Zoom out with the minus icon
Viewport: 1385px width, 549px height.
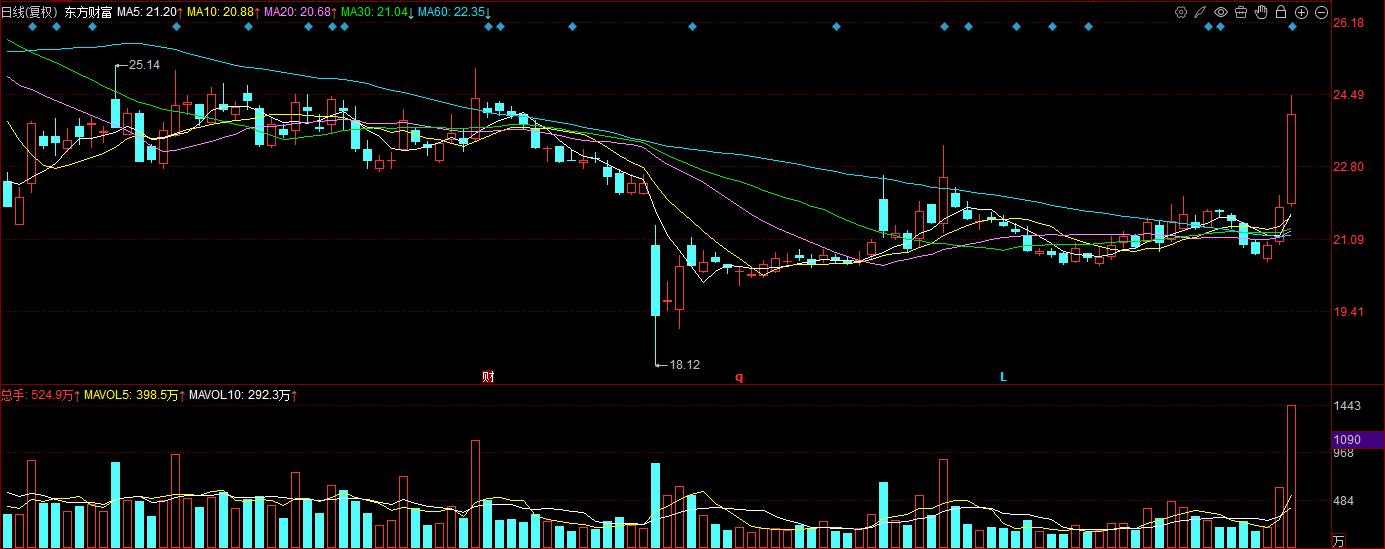coord(1321,12)
